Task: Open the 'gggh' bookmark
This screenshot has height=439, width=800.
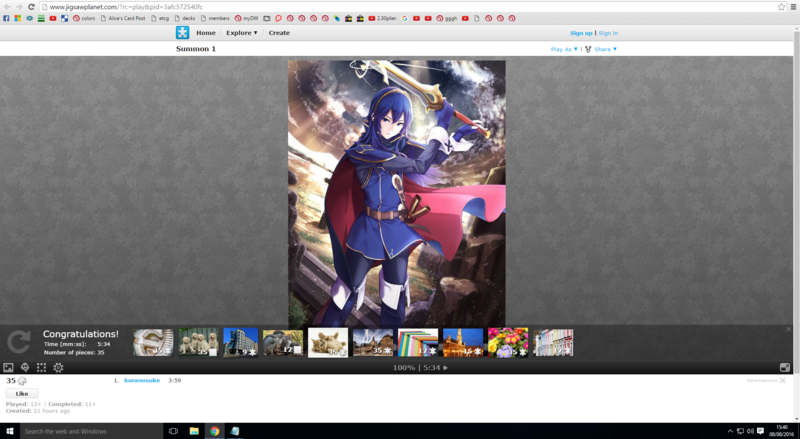Action: (x=447, y=18)
